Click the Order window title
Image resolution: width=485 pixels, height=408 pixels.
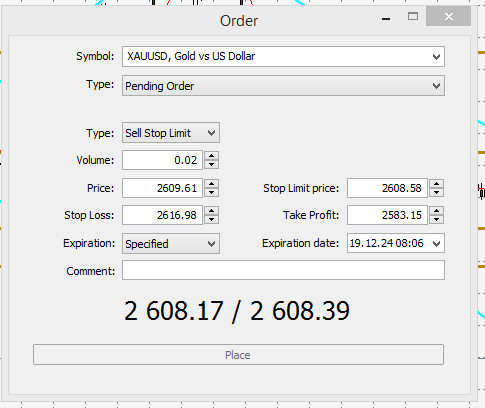[239, 21]
